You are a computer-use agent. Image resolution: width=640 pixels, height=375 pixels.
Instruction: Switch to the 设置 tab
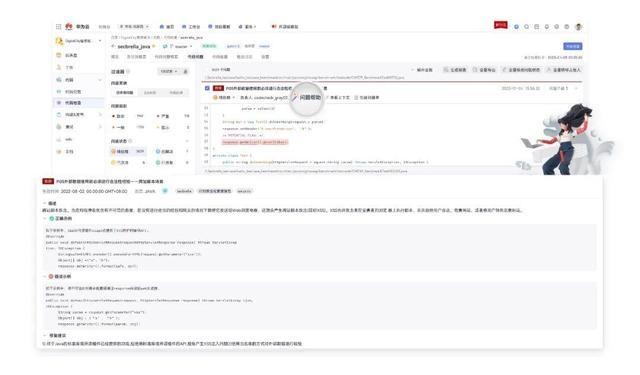click(x=265, y=57)
